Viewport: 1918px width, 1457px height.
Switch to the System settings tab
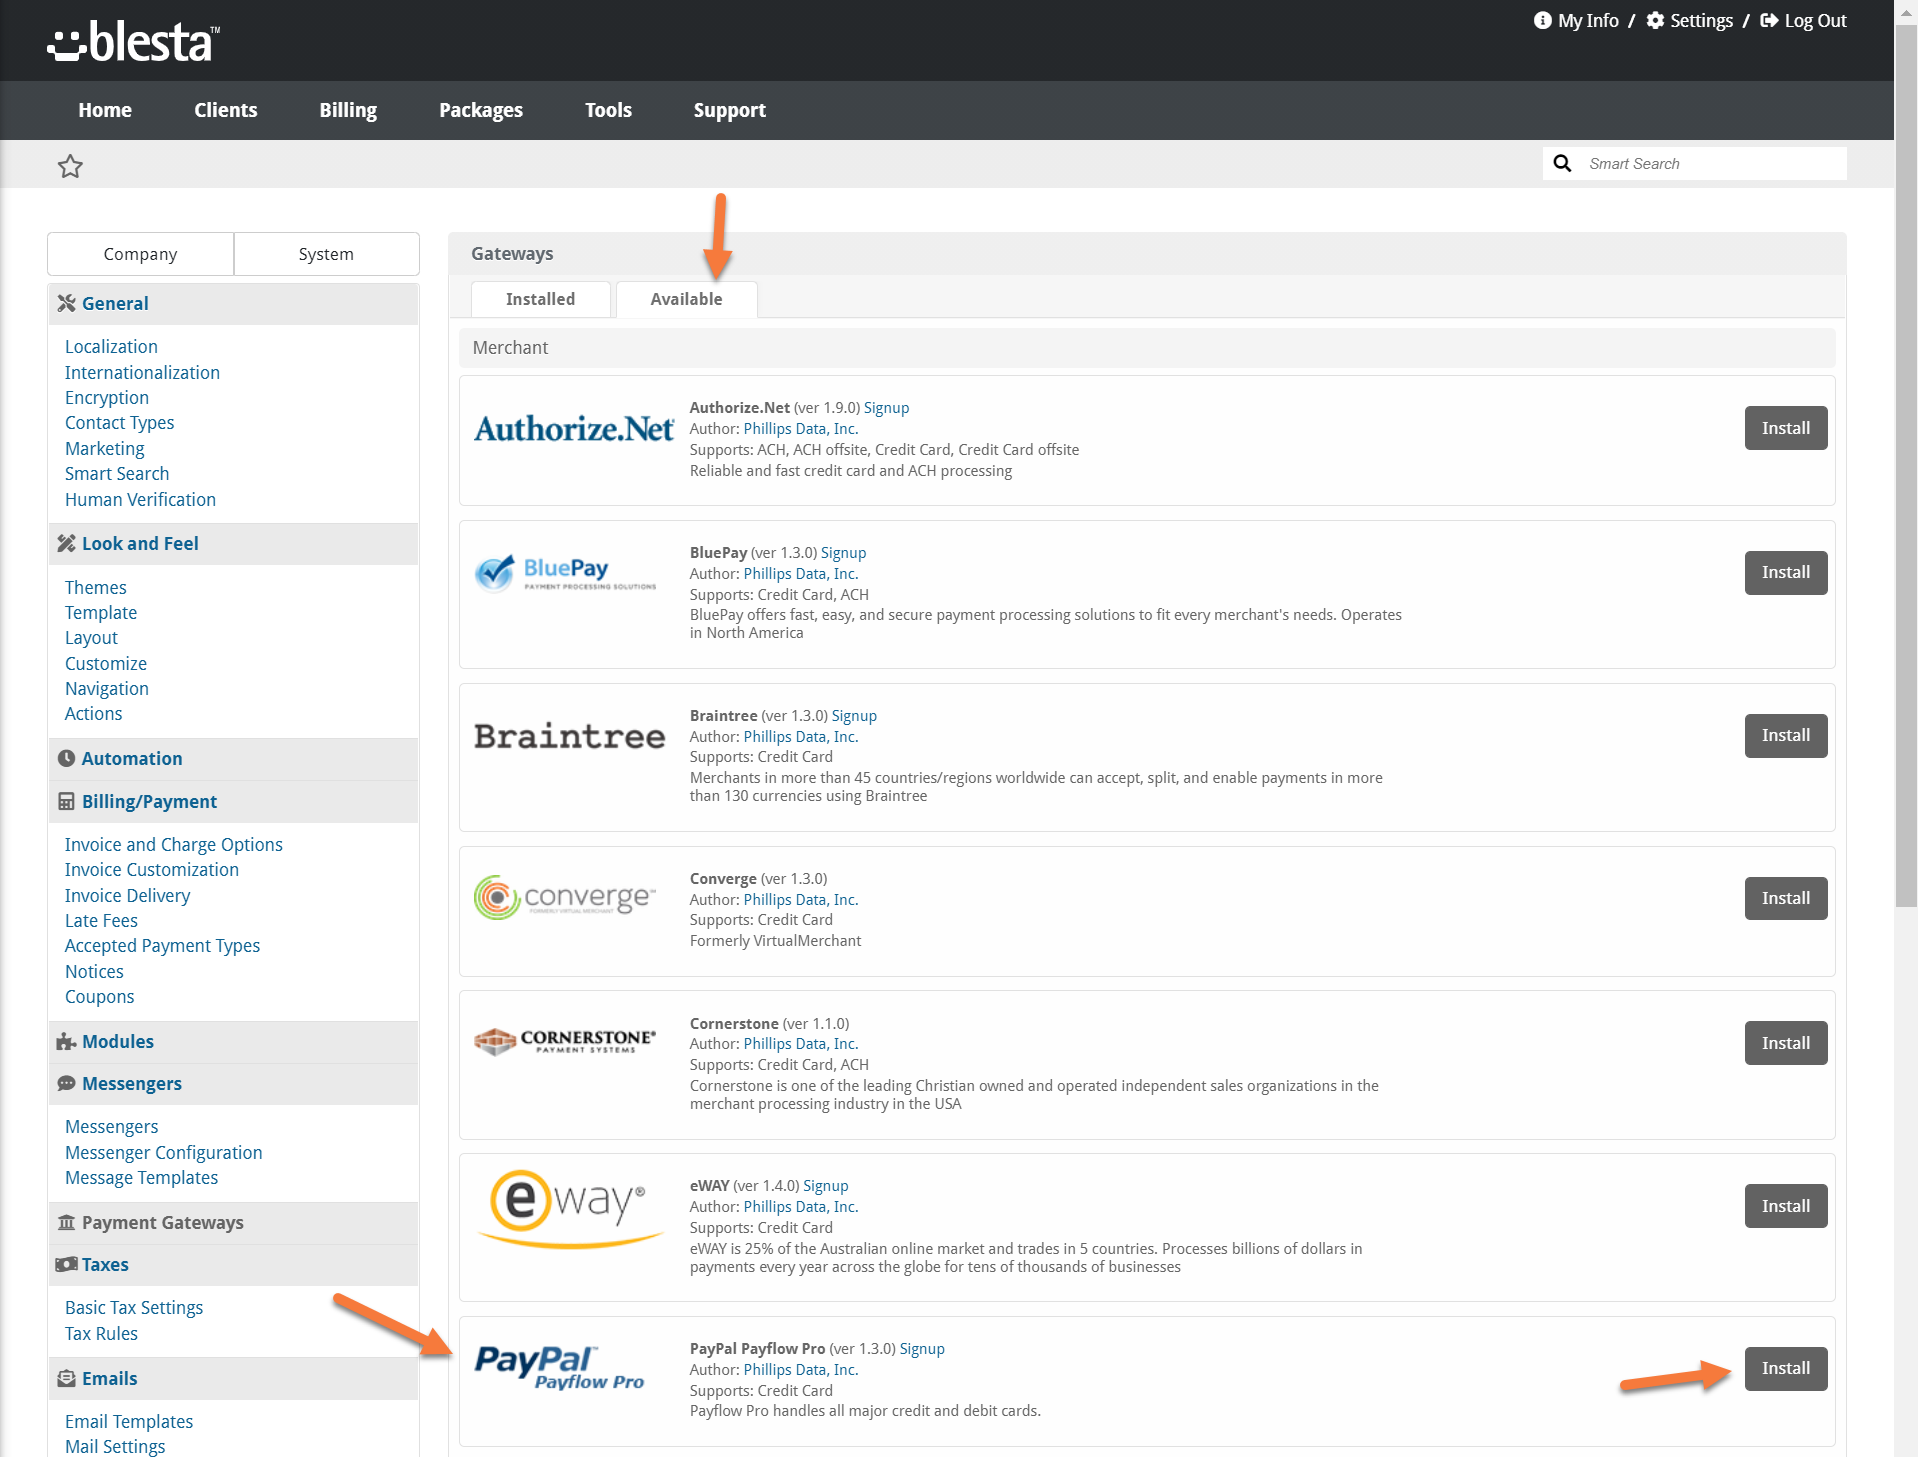pyautogui.click(x=326, y=254)
